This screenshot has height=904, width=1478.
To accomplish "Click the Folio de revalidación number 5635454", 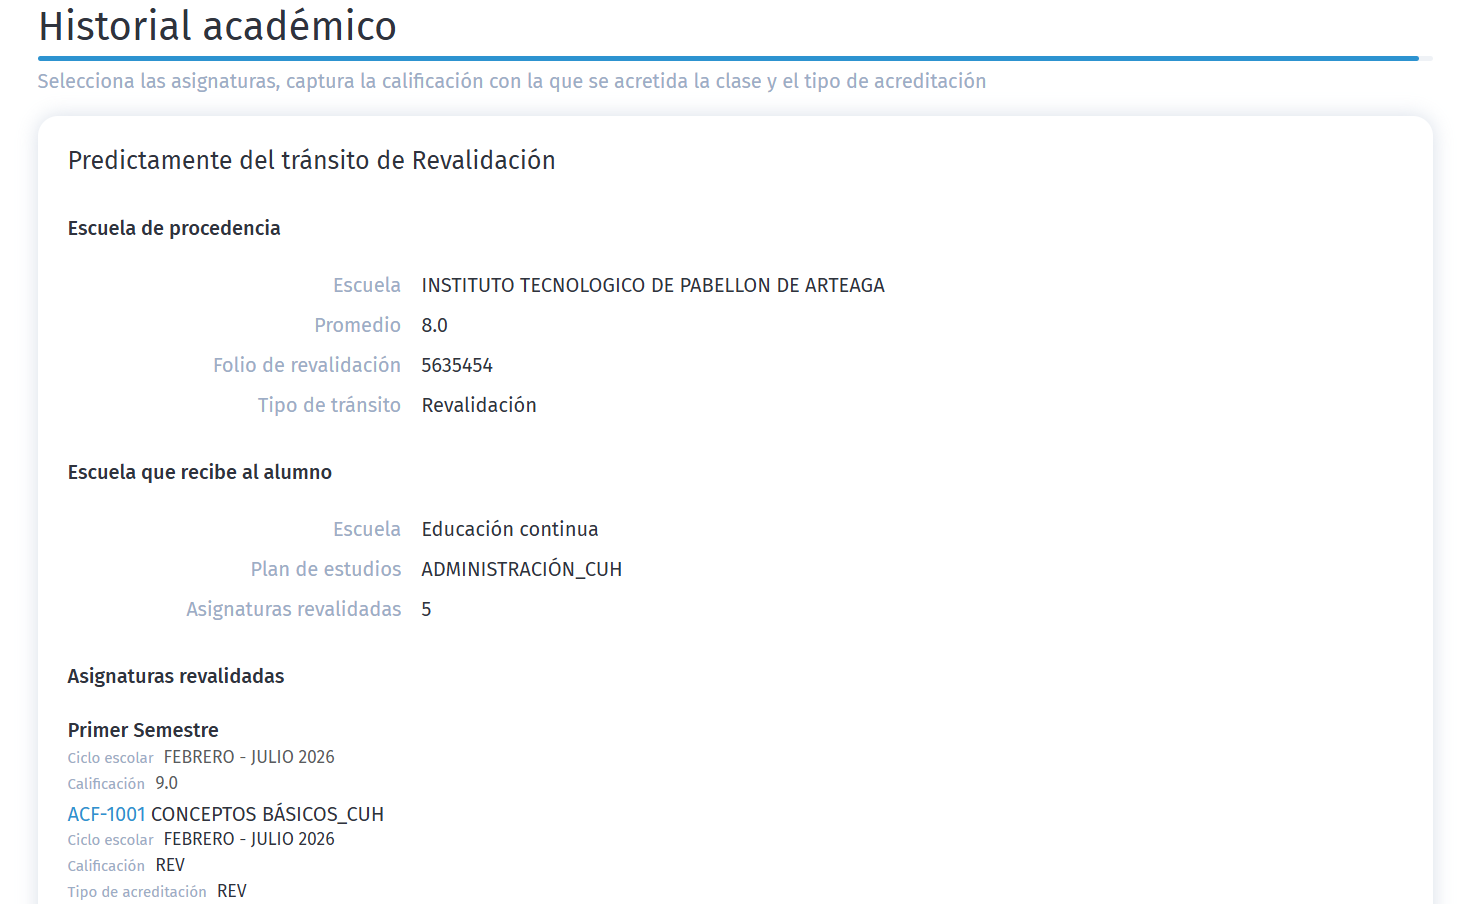I will point(457,365).
